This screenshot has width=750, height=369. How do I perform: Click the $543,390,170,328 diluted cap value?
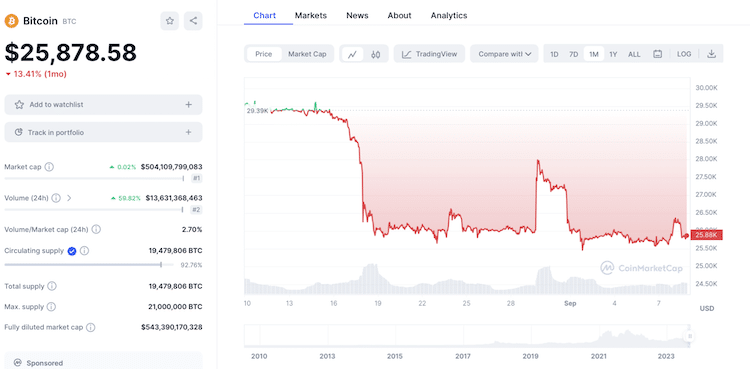171,327
